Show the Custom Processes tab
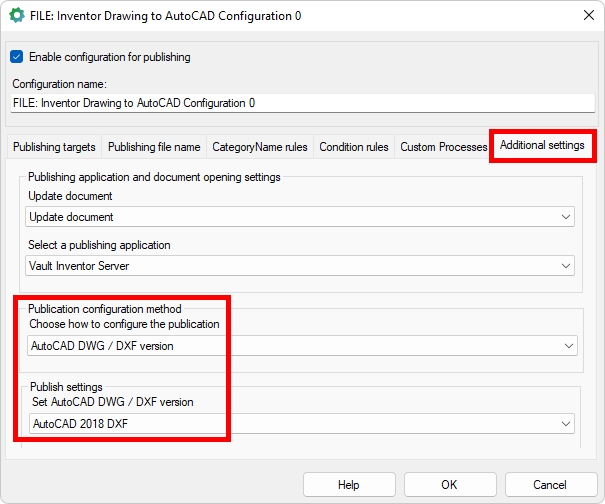The image size is (605, 504). (x=443, y=147)
